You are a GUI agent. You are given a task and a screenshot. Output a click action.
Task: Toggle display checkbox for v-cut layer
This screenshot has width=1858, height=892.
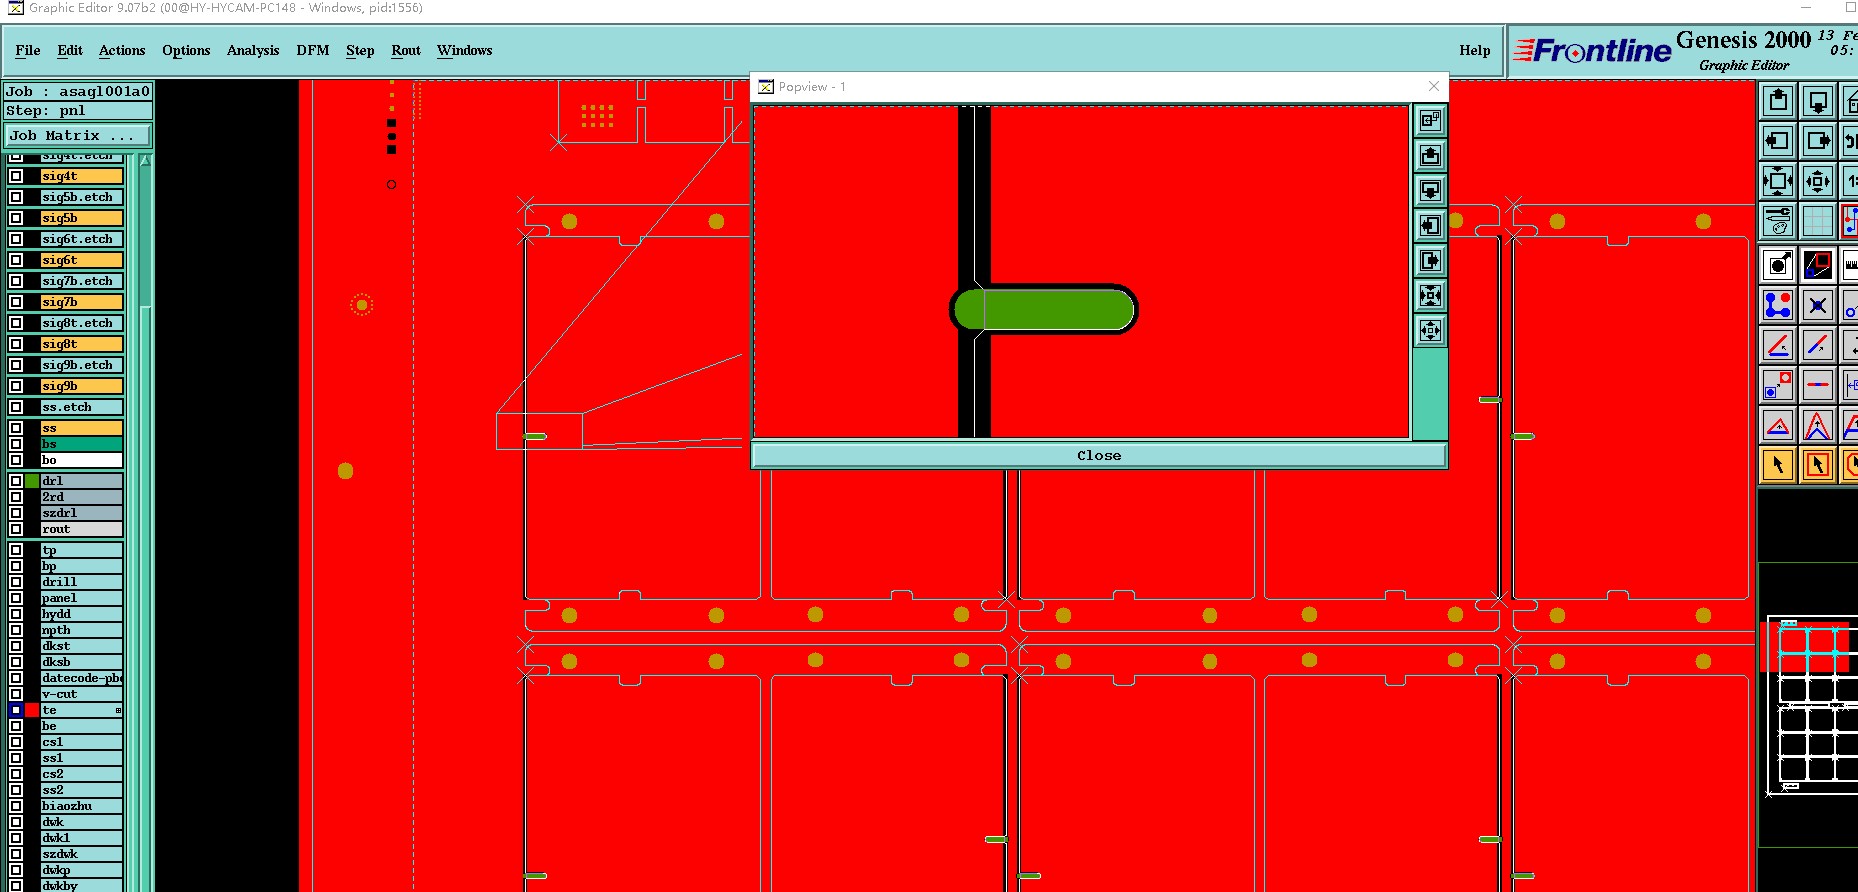coord(16,694)
